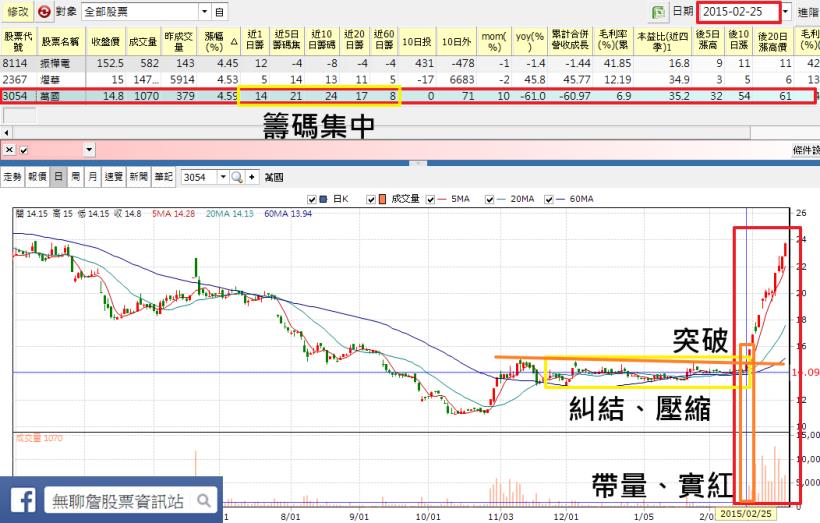
Task: Click the X icon in condition bar
Action: point(8,149)
